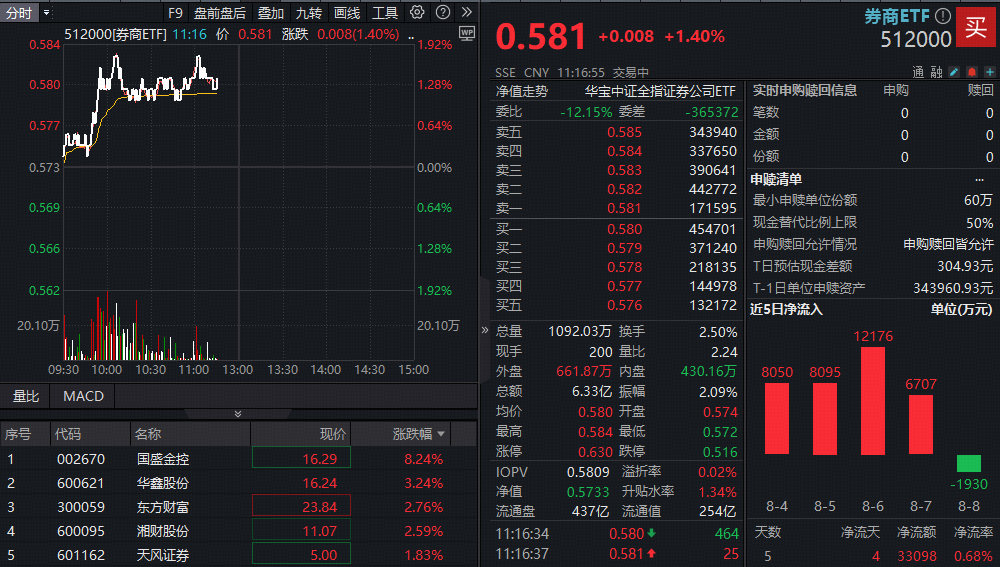Click the red bell alert icon
This screenshot has height=567, width=1000.
tap(970, 72)
